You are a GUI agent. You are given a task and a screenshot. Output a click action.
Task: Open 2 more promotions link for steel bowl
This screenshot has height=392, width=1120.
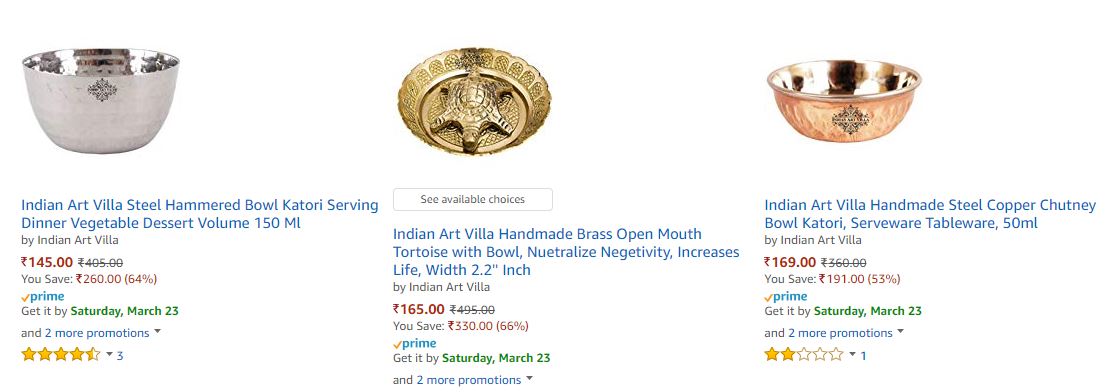[x=97, y=333]
